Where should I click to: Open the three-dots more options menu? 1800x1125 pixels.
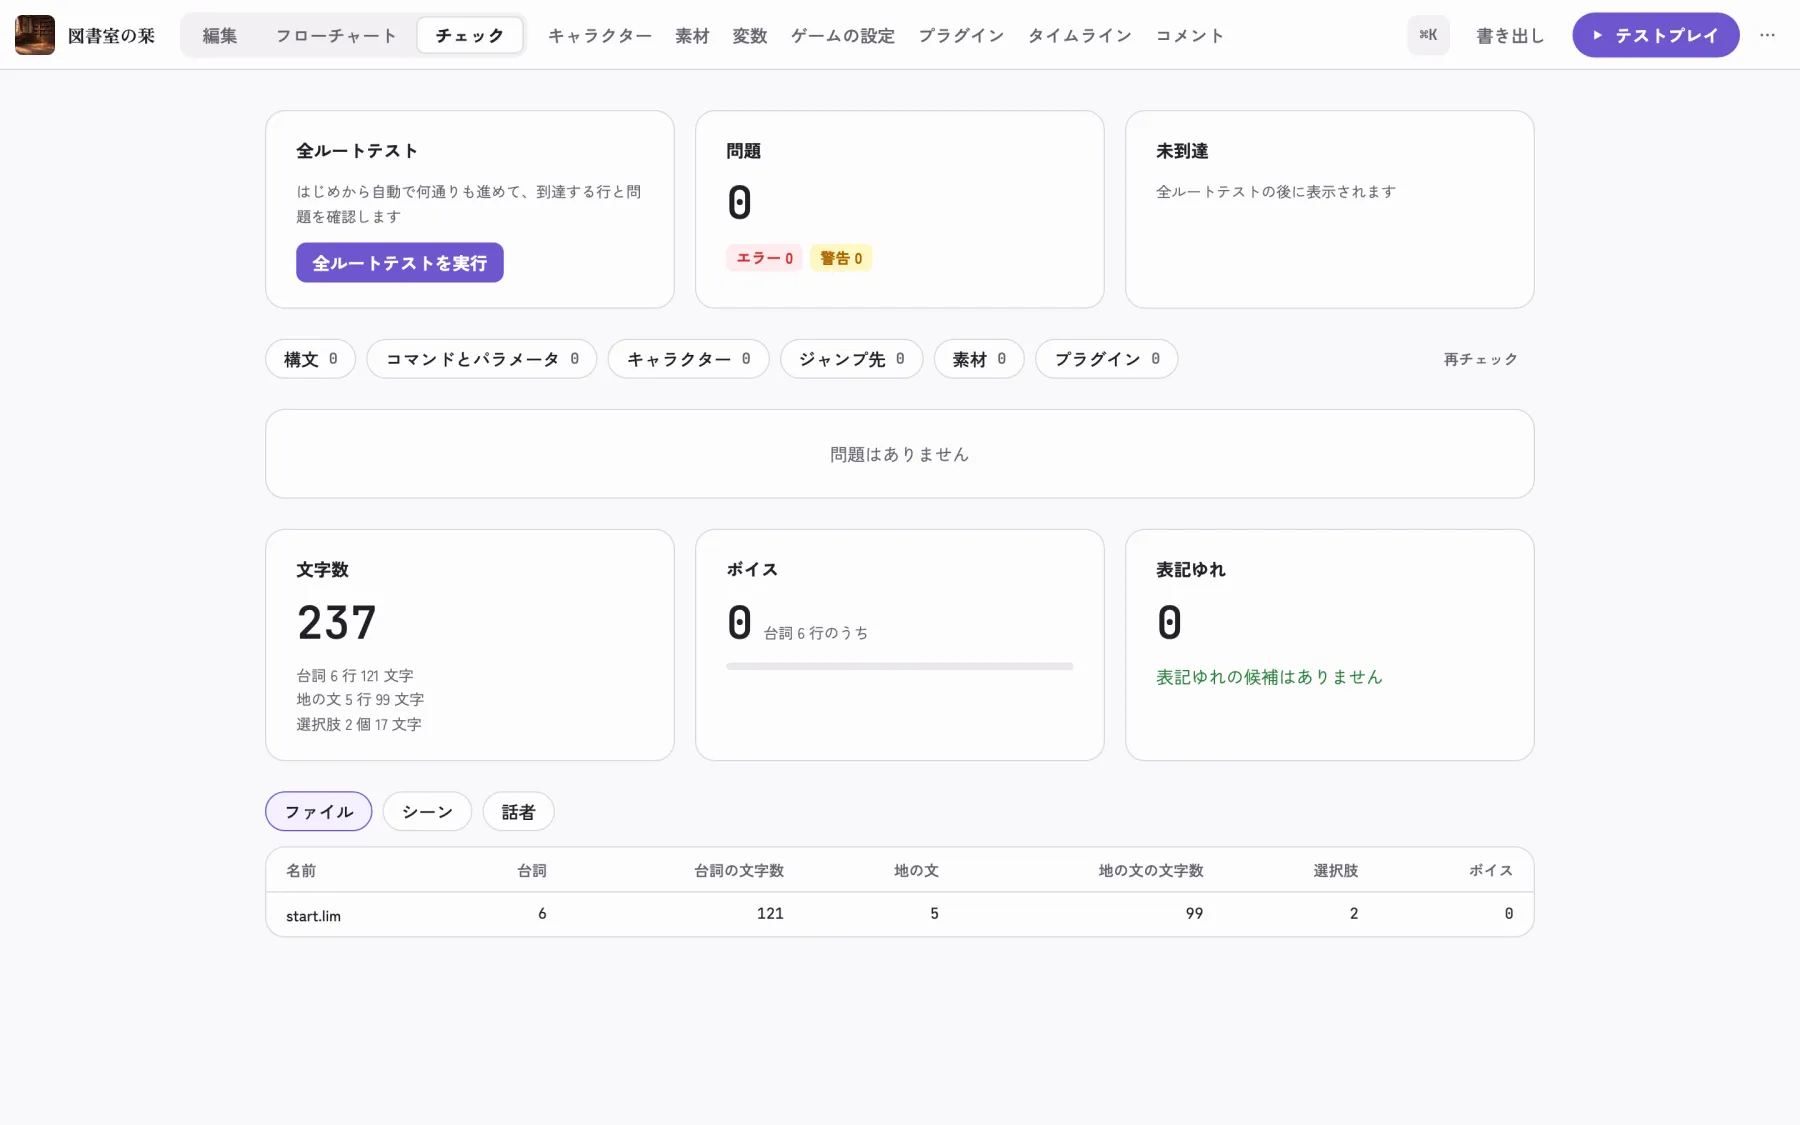(1767, 35)
